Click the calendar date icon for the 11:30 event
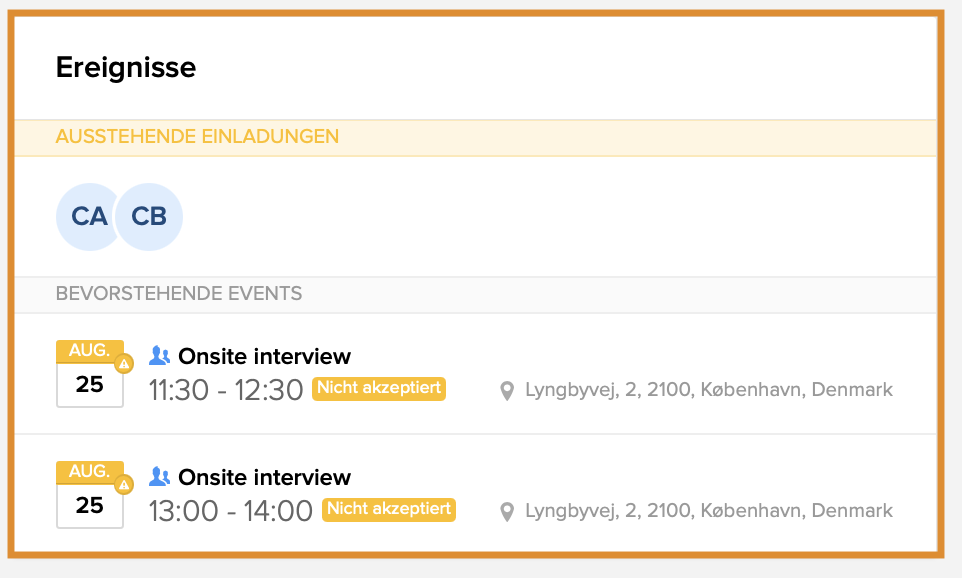The width and height of the screenshot is (962, 578). (89, 374)
